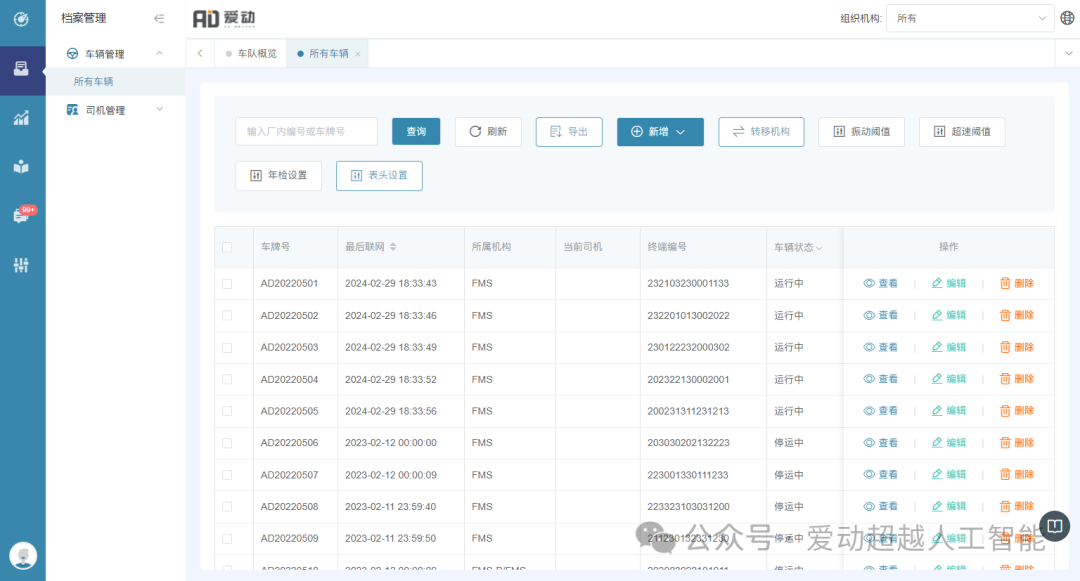Screen dimensions: 1080x581
Task: Open the dashboard icon in left sidebar
Action: pos(21,19)
